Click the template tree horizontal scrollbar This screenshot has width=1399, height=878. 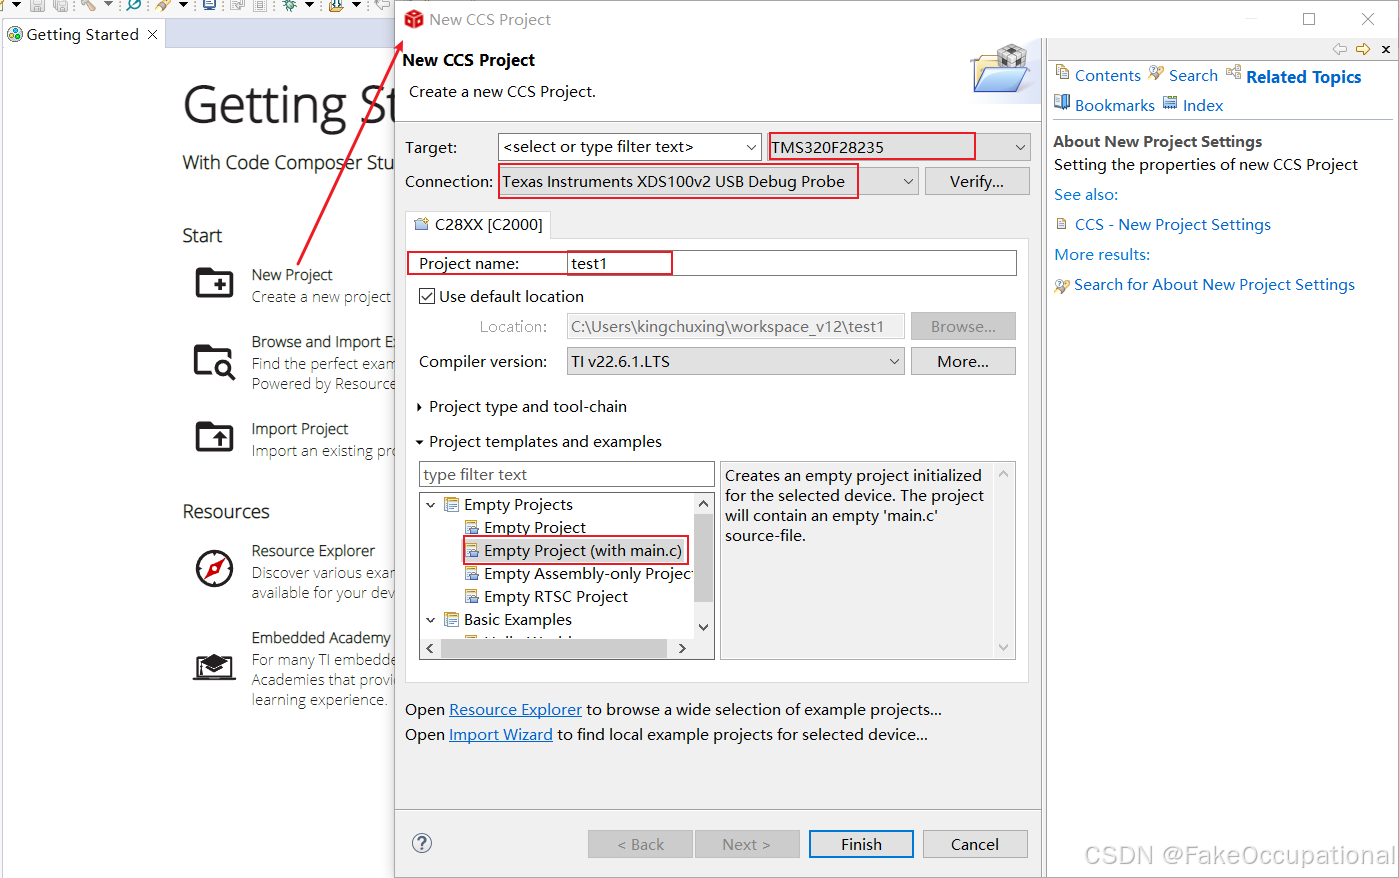coord(554,648)
